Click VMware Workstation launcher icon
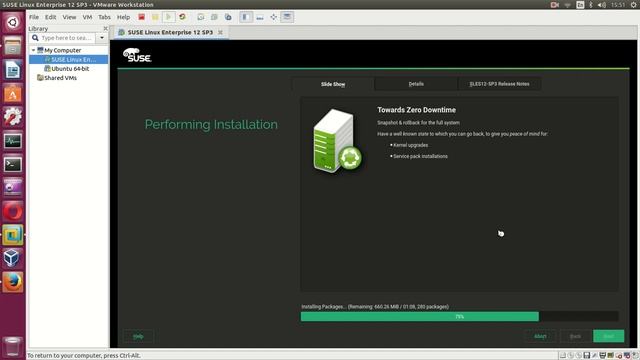The image size is (640, 360). pos(13,235)
